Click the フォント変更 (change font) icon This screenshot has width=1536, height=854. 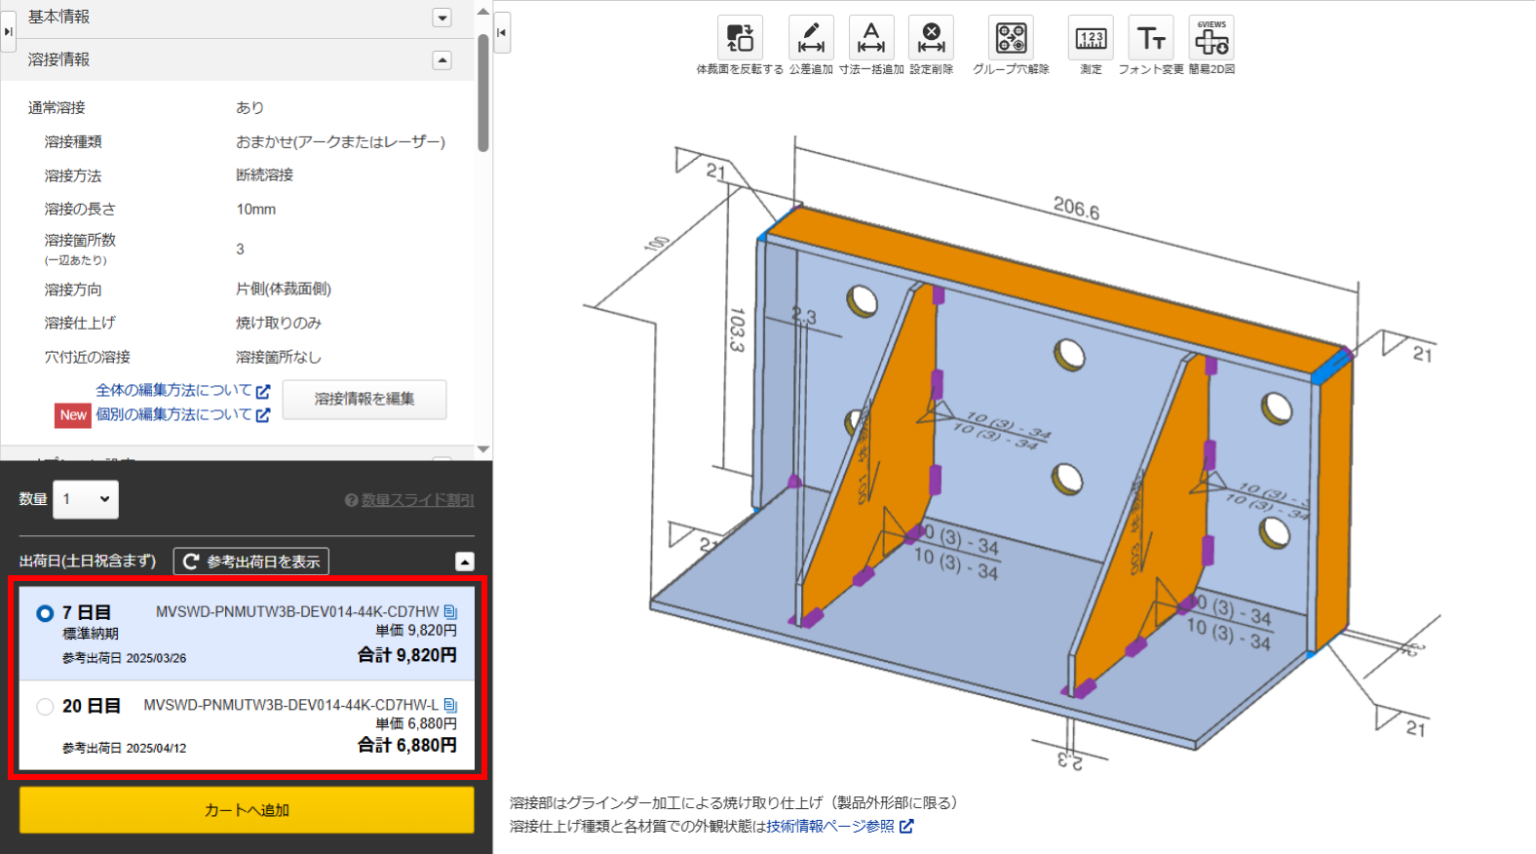click(x=1151, y=38)
